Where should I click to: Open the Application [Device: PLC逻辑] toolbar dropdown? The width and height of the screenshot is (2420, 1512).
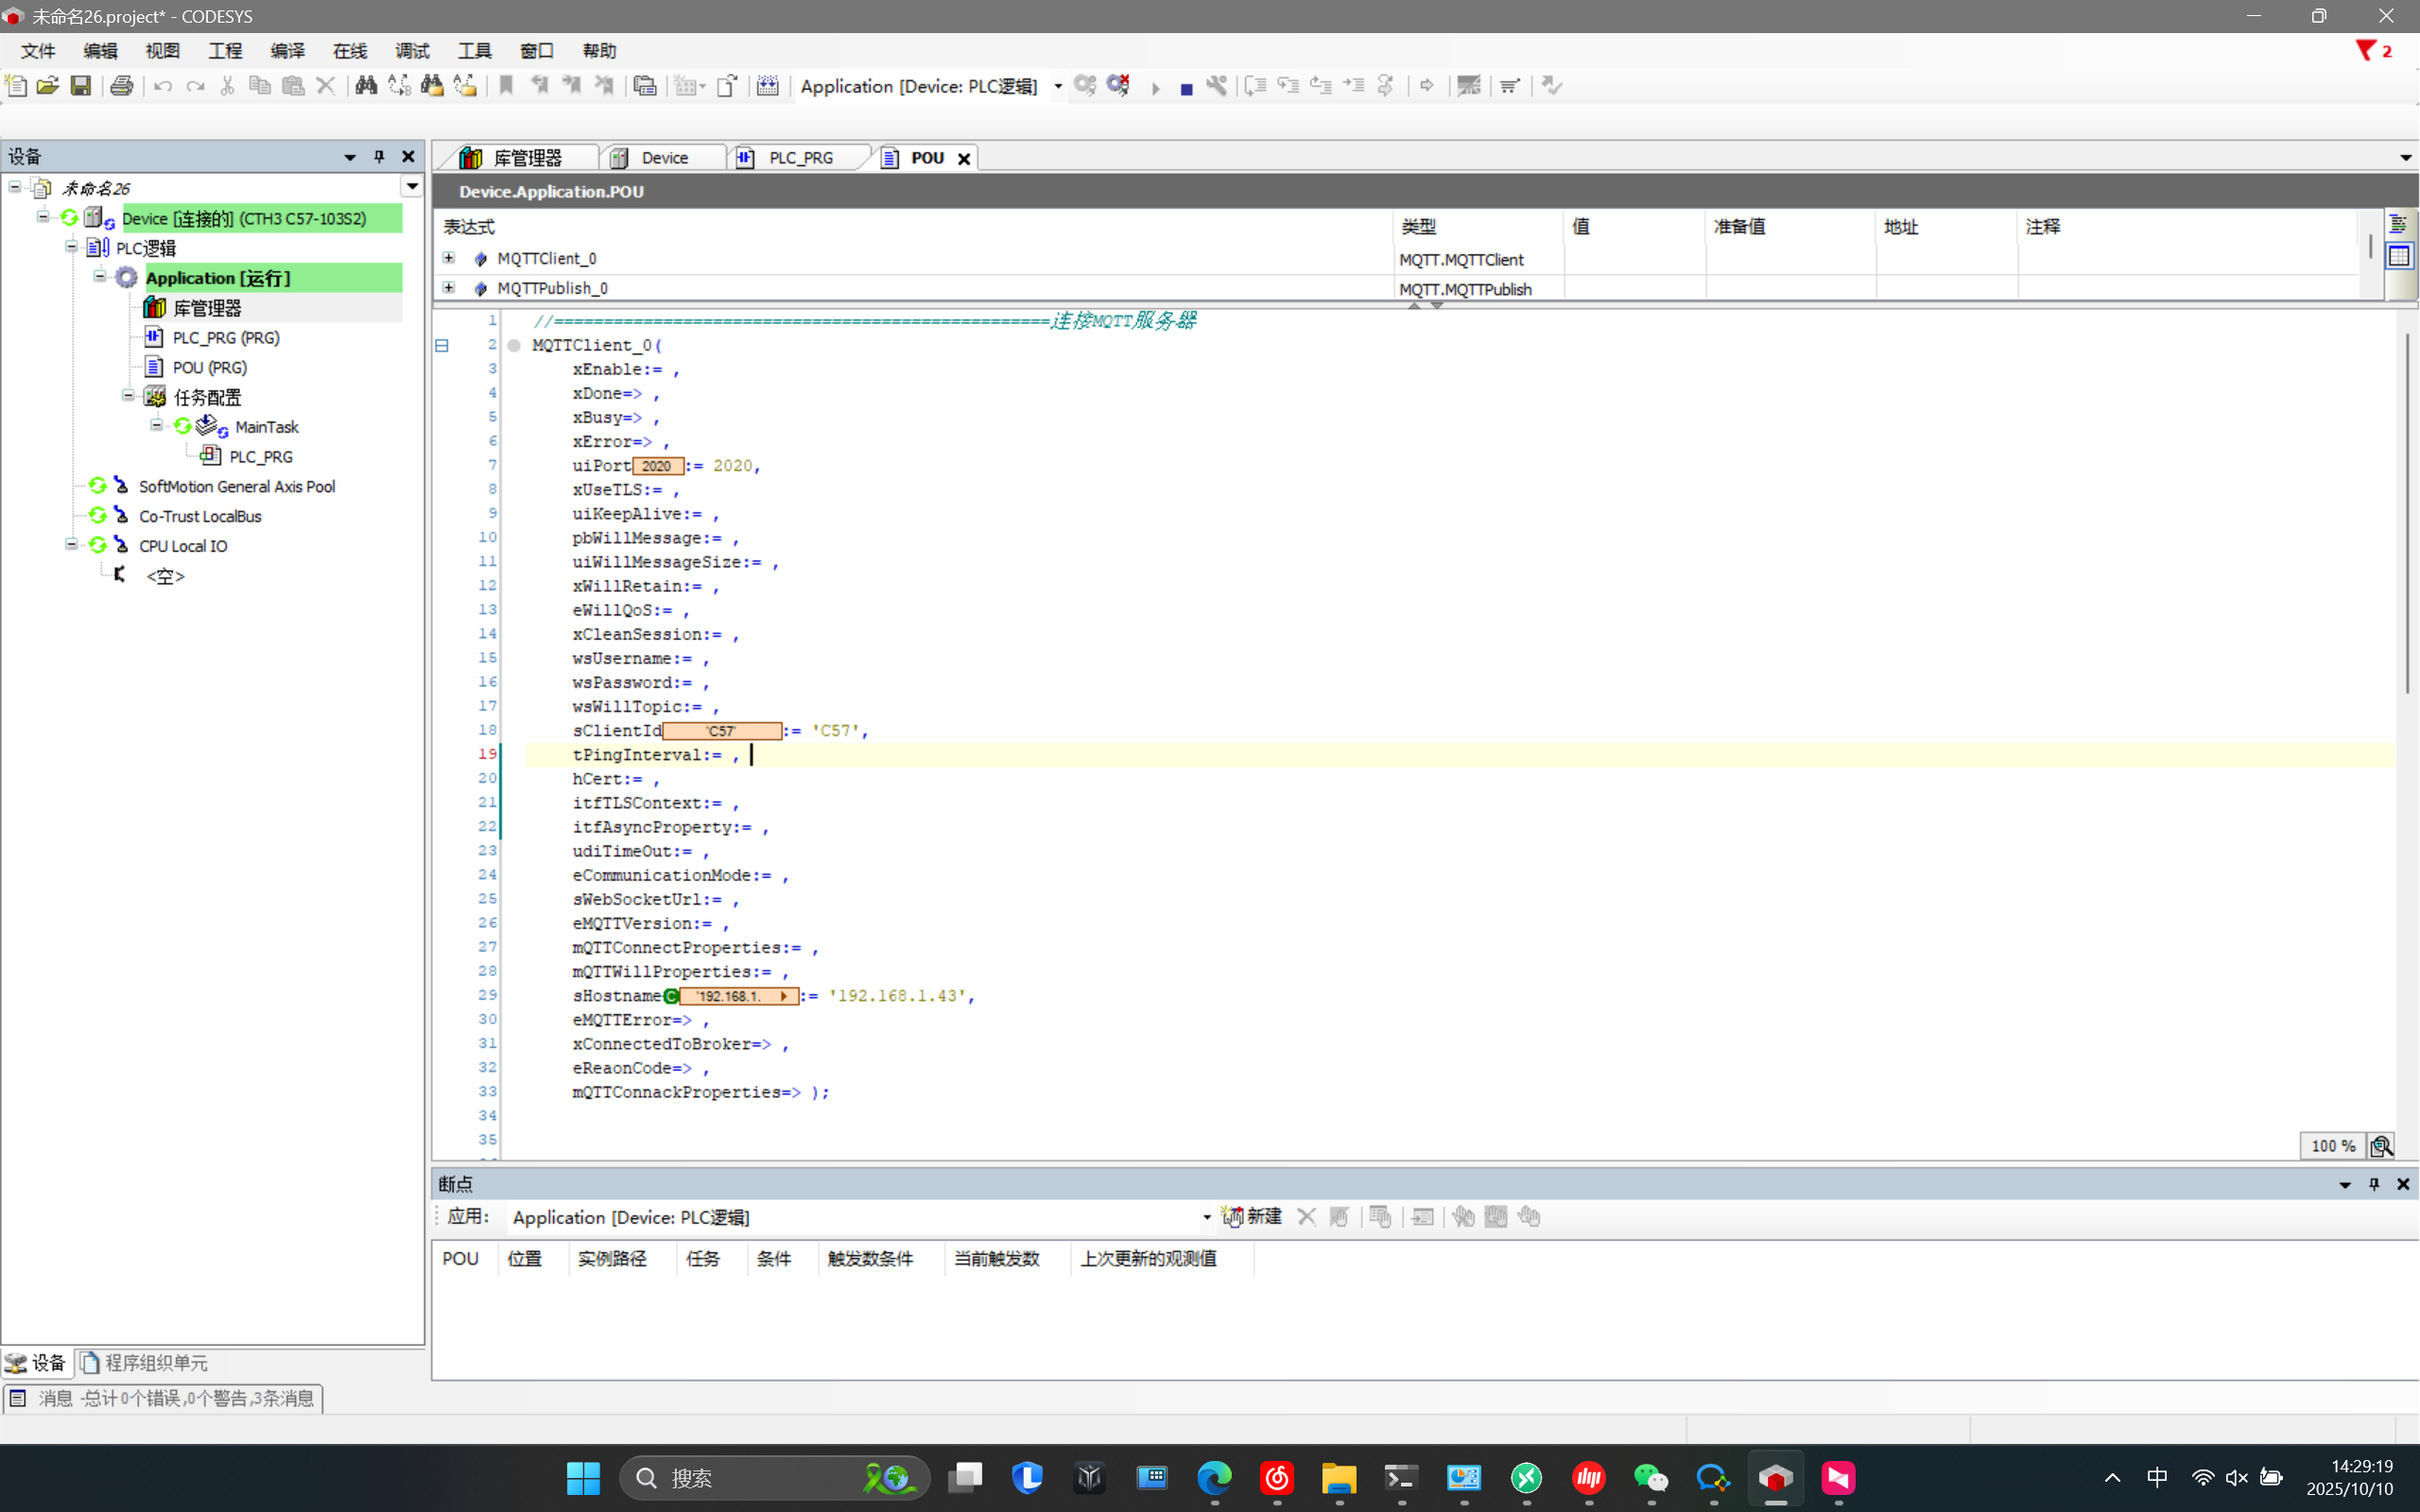pos(1058,87)
